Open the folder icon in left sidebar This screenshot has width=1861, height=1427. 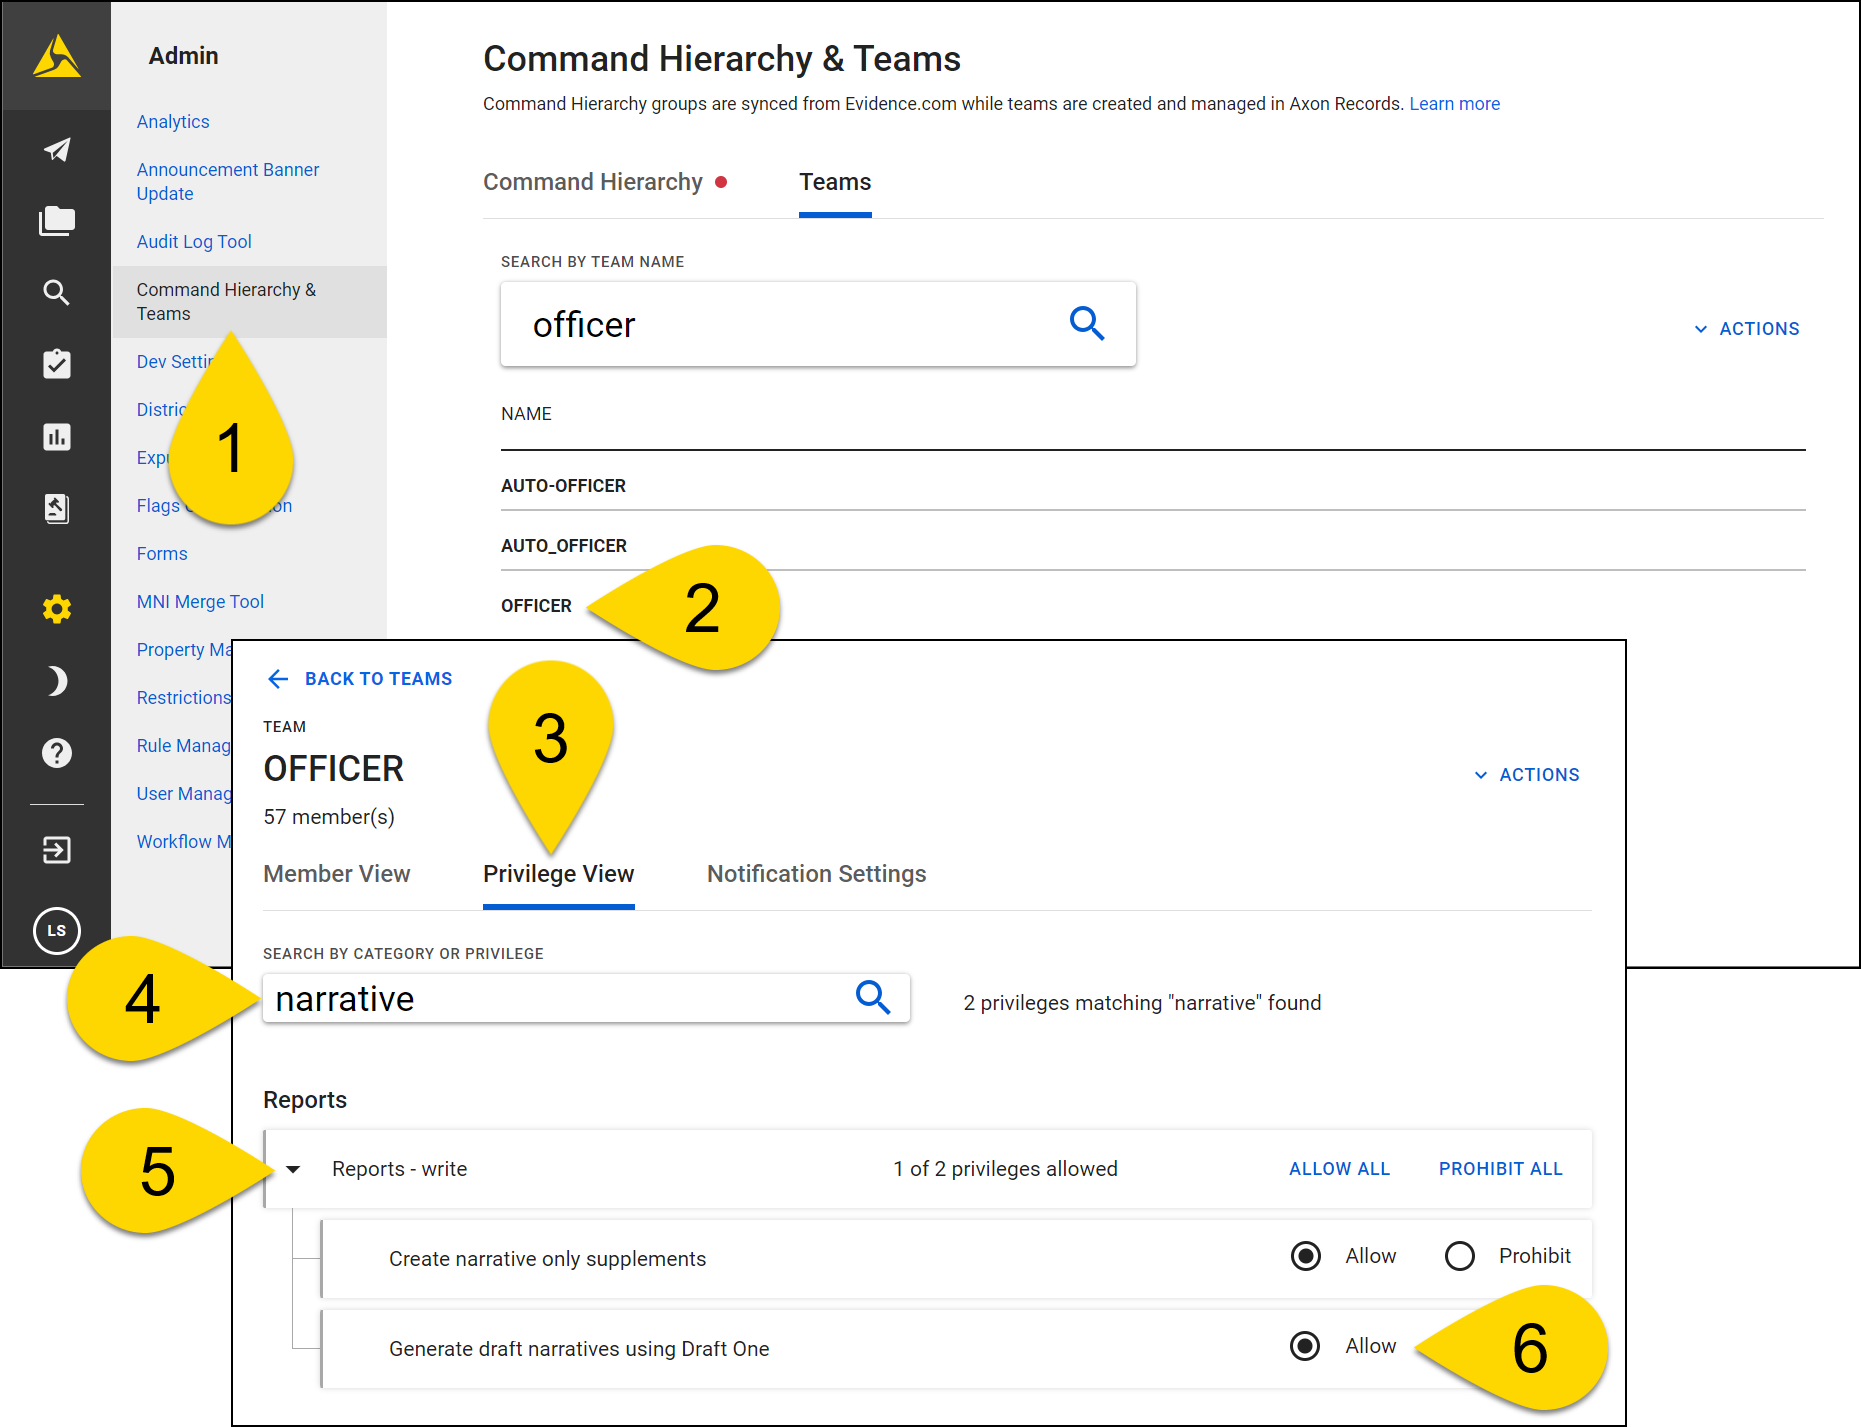[57, 221]
